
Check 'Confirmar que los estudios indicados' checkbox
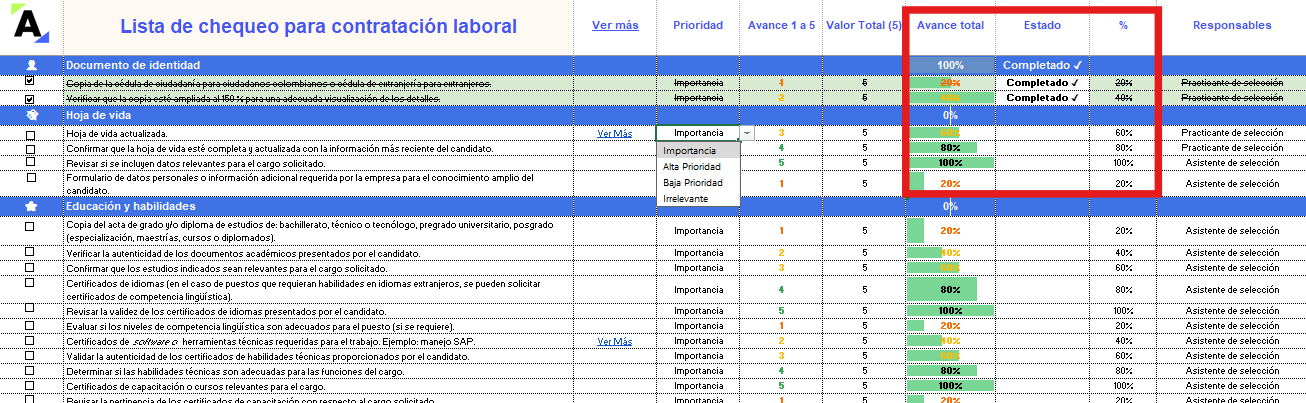(x=30, y=268)
